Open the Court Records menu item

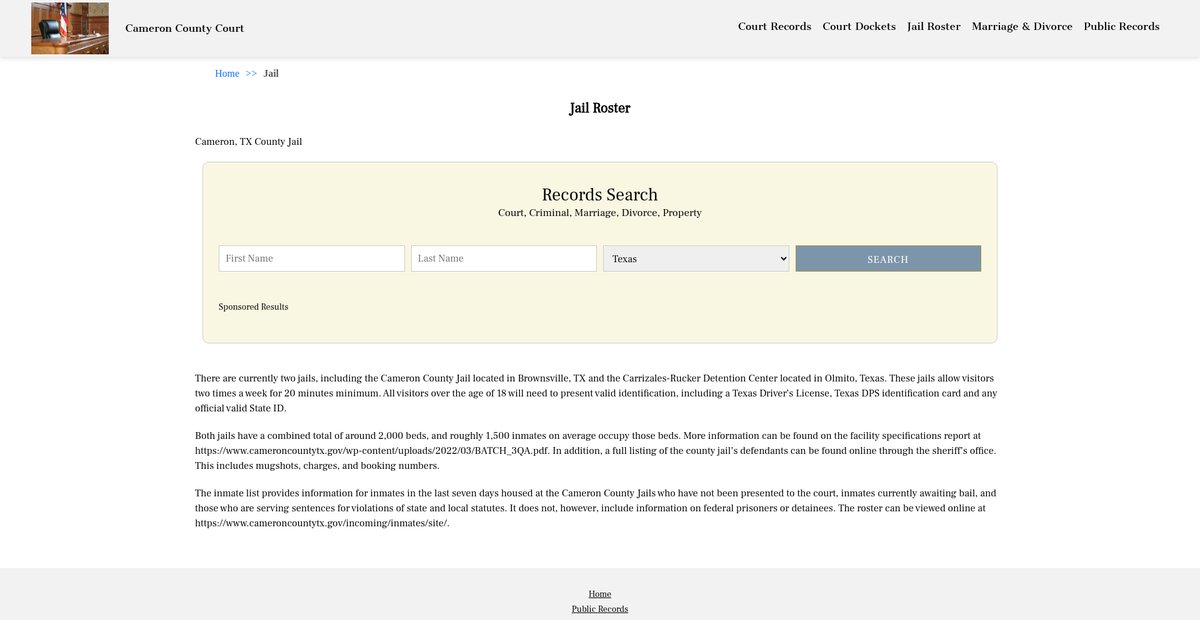pyautogui.click(x=774, y=27)
